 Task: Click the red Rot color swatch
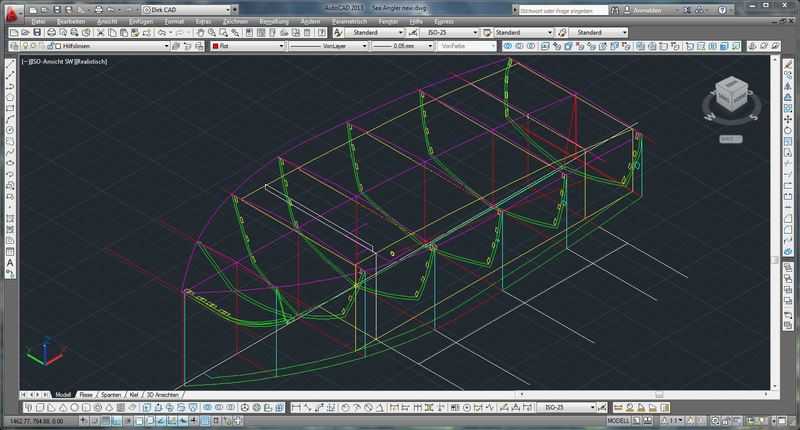[x=215, y=46]
